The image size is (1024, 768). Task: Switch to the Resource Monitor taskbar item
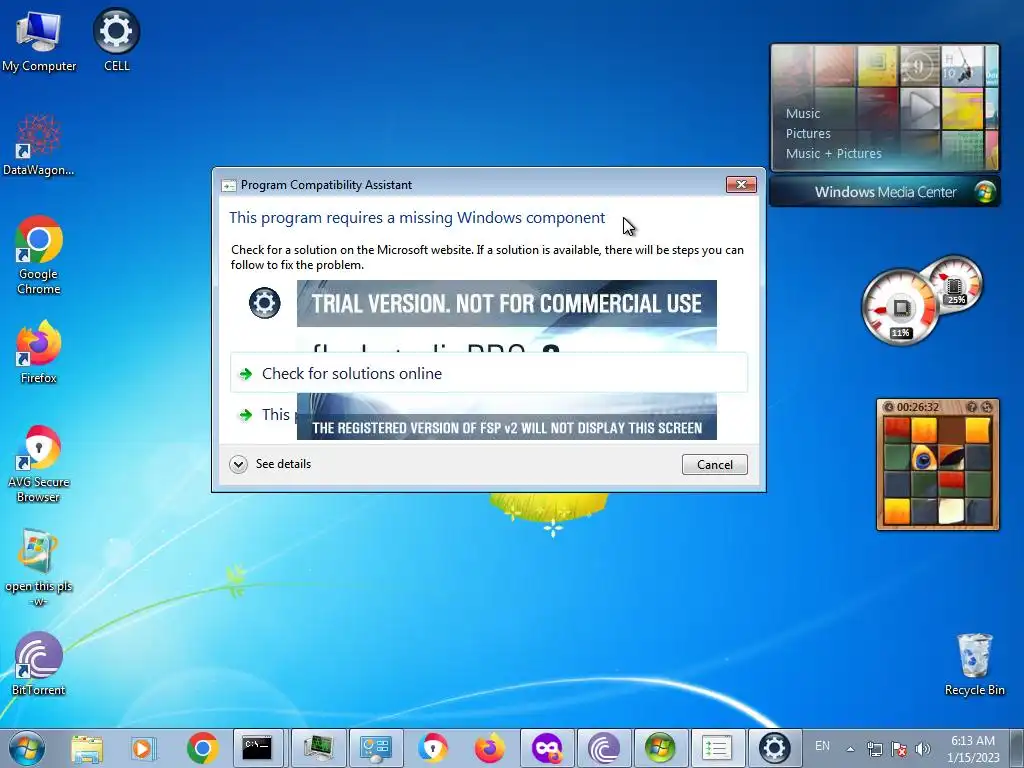pos(318,748)
